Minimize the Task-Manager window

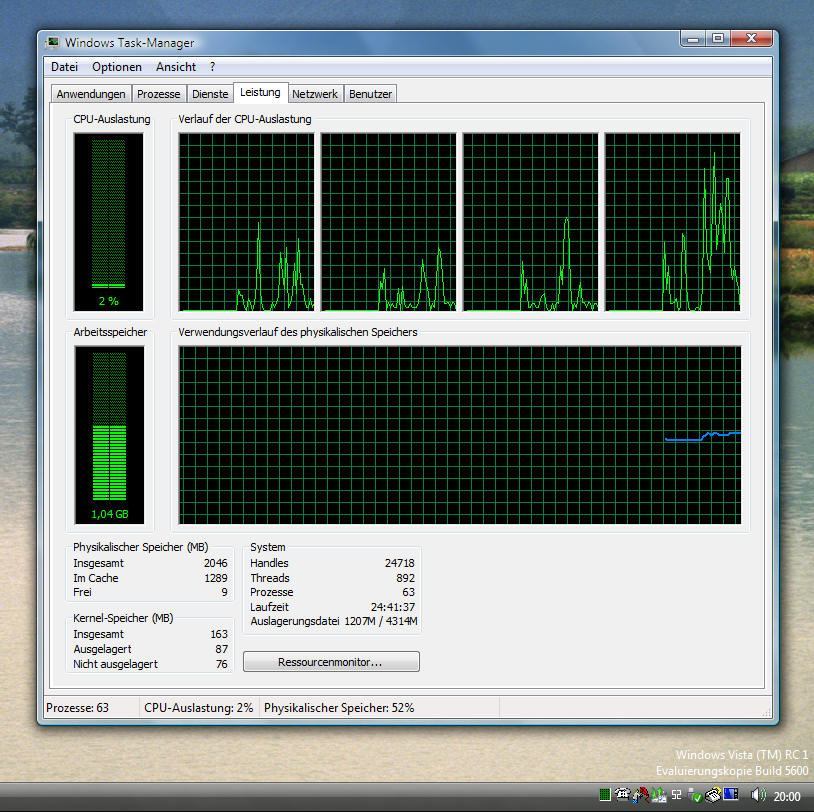(693, 39)
